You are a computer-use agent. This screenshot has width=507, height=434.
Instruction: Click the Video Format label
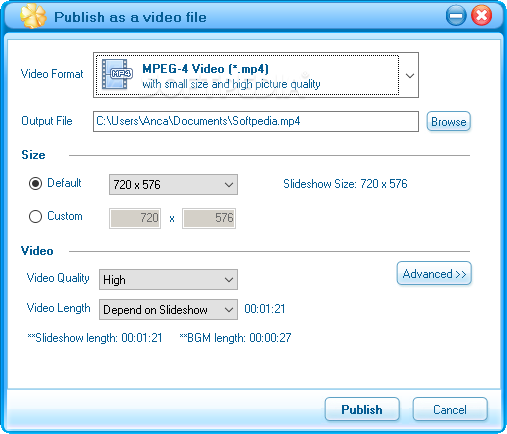point(52,74)
